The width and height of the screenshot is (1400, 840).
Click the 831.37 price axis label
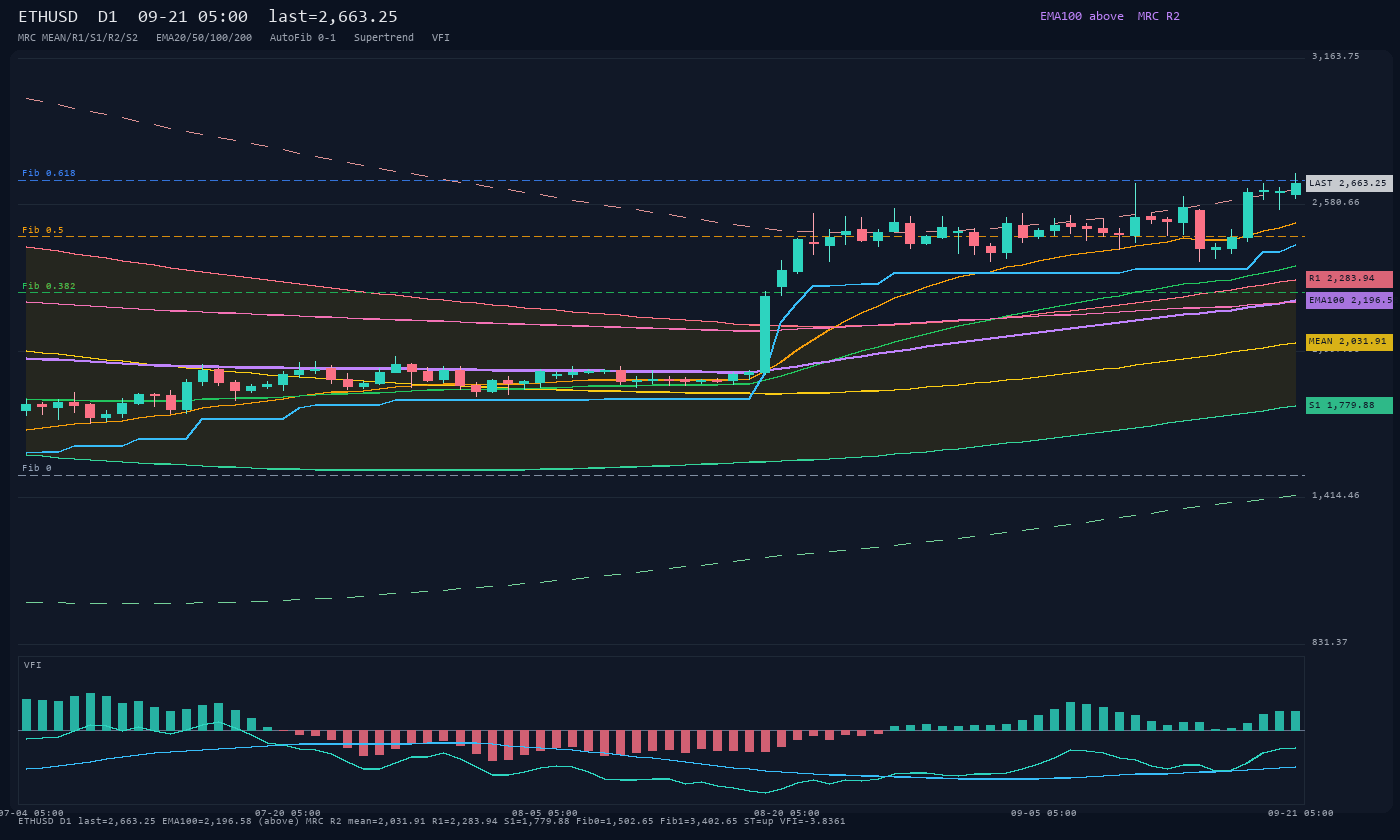[1330, 642]
